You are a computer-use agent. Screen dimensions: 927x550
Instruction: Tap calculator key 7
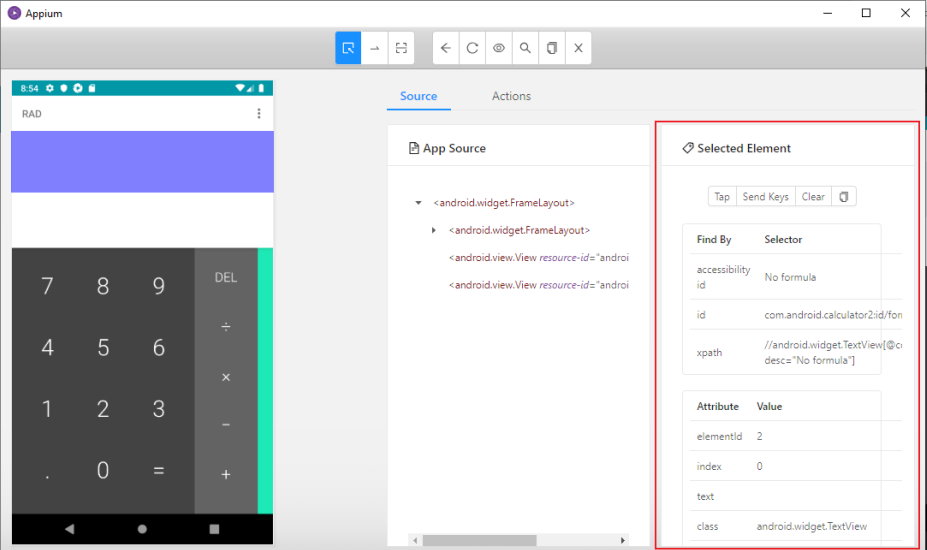tap(47, 286)
